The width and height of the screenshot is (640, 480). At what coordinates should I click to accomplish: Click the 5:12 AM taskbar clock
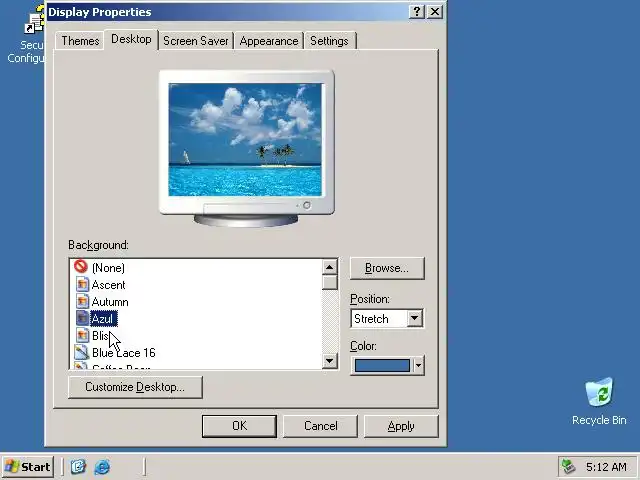click(x=606, y=467)
